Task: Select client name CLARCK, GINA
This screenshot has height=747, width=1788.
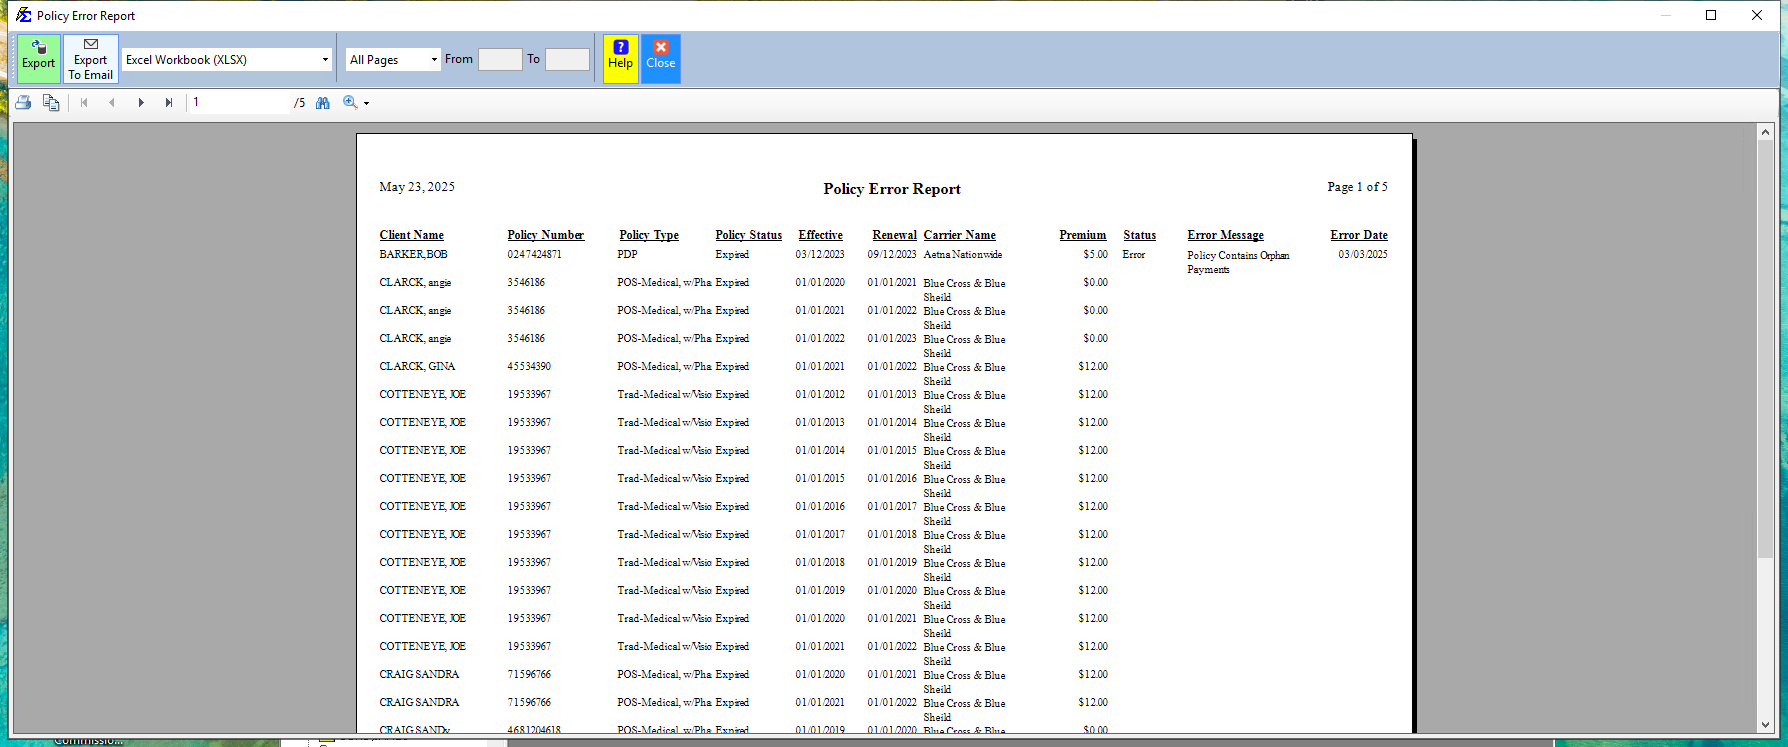Action: (x=417, y=367)
